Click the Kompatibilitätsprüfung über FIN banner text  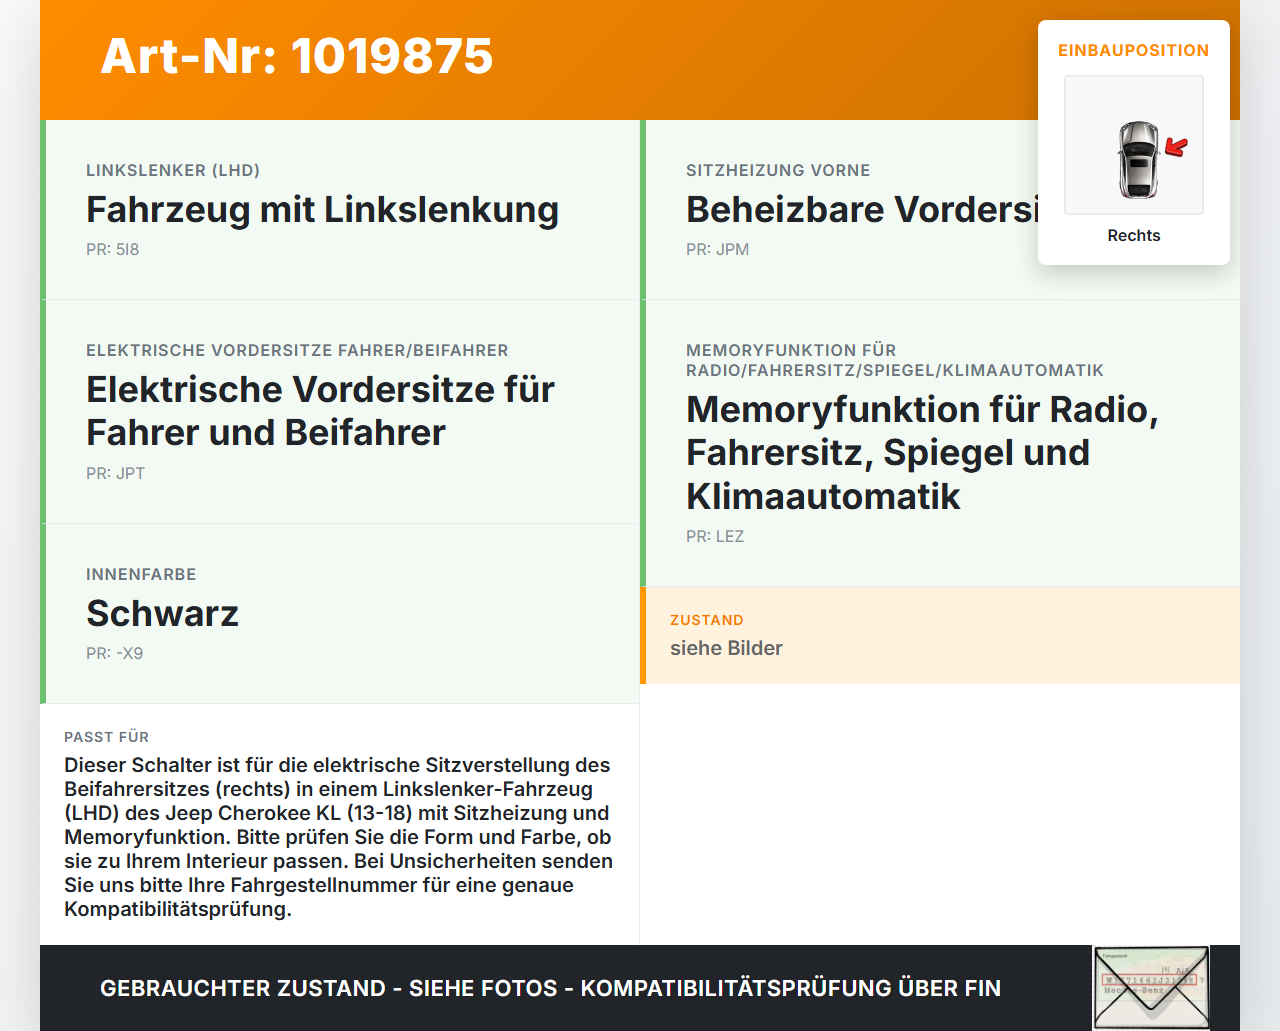550,988
